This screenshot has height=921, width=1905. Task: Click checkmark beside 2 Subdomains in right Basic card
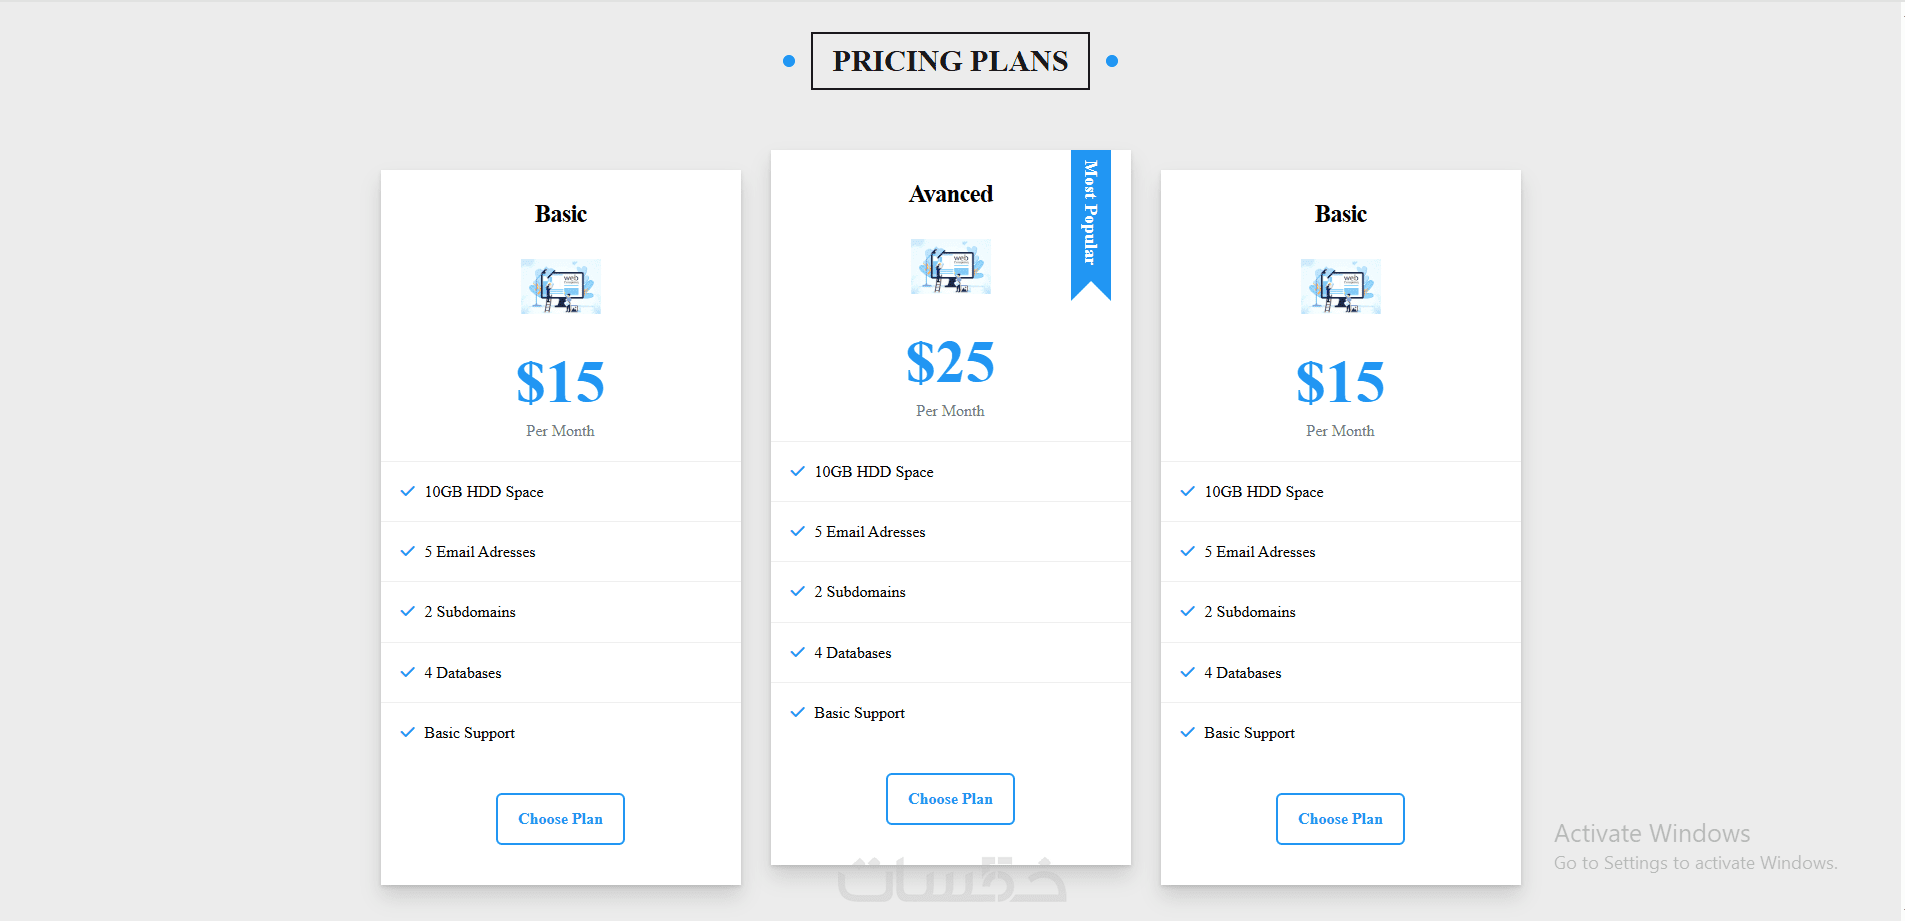1187,611
